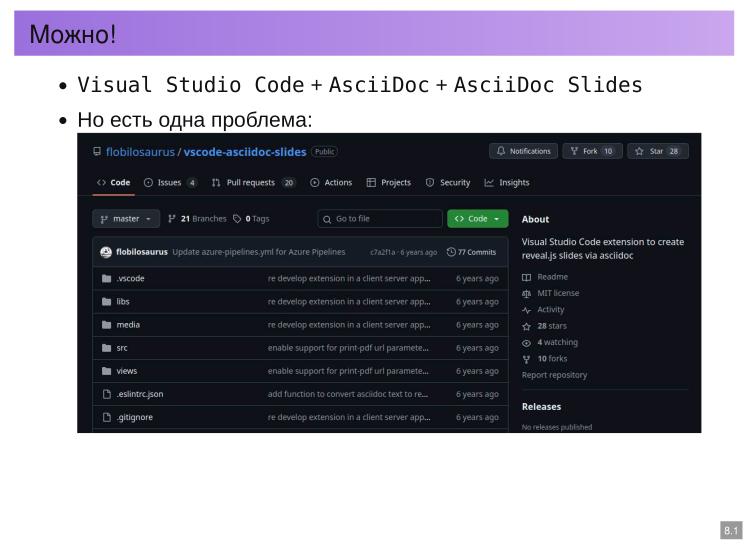Star the repository with the Star button
Screen dimensions: 749x546
coord(658,151)
